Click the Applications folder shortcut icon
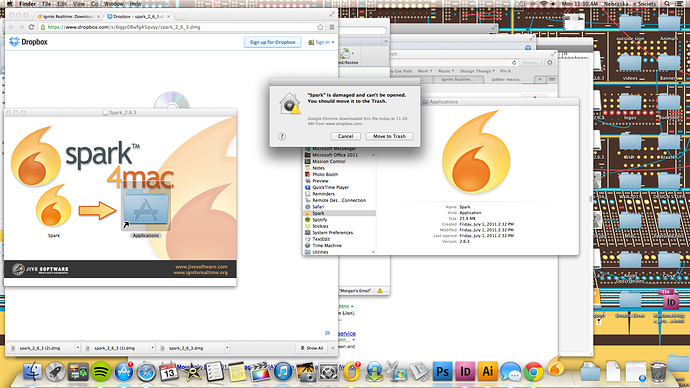Screen dimensions: 690x388 (x=146, y=209)
